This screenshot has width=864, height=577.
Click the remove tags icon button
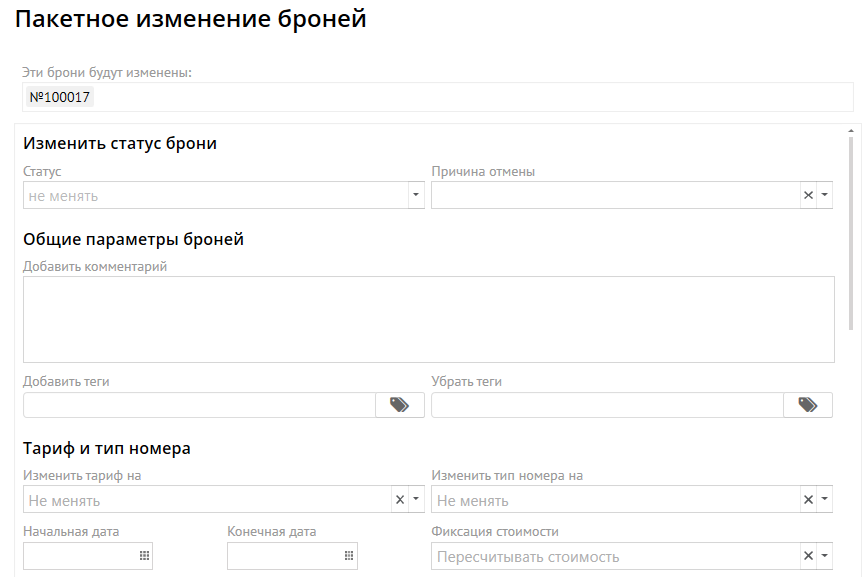coord(808,405)
